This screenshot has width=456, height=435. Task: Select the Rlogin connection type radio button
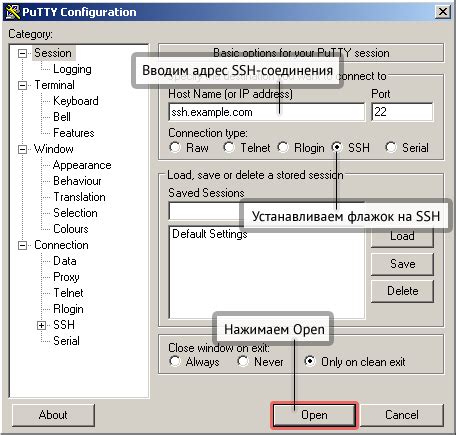(x=283, y=147)
